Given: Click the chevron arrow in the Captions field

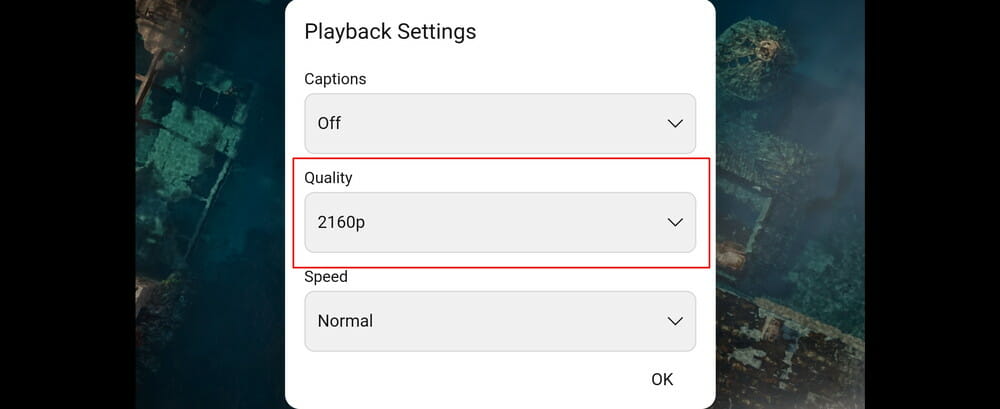Looking at the screenshot, I should tap(675, 124).
